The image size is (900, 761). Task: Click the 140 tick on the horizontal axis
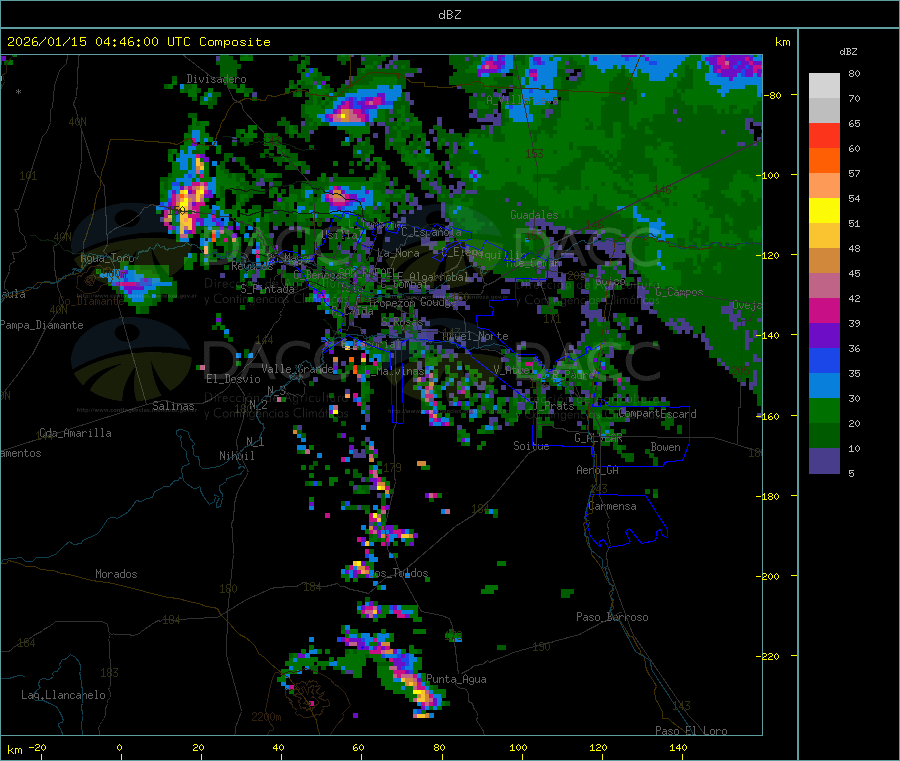(x=678, y=747)
